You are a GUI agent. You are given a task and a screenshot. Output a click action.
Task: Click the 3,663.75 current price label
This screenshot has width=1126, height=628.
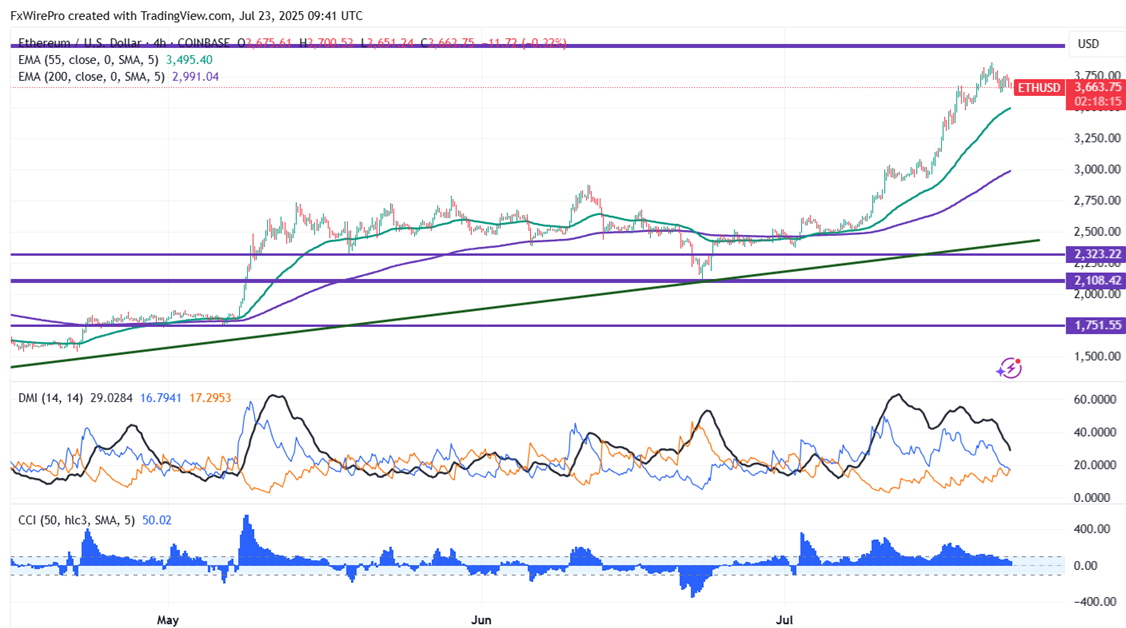pos(1097,87)
